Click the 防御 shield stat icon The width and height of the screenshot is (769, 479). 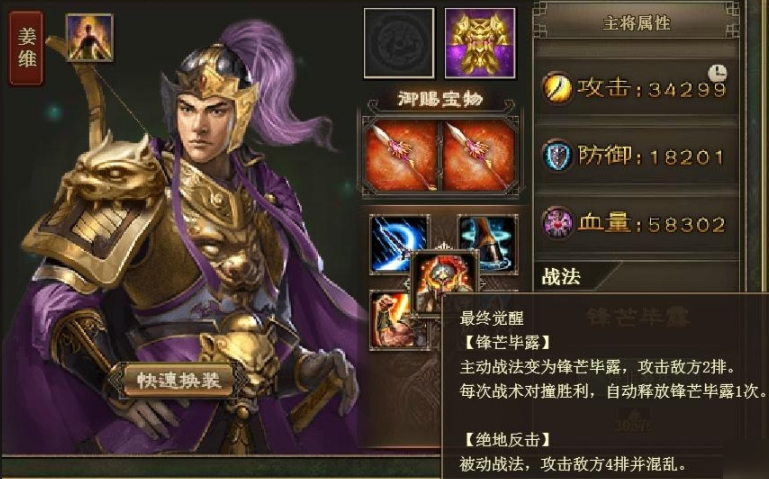[x=557, y=156]
